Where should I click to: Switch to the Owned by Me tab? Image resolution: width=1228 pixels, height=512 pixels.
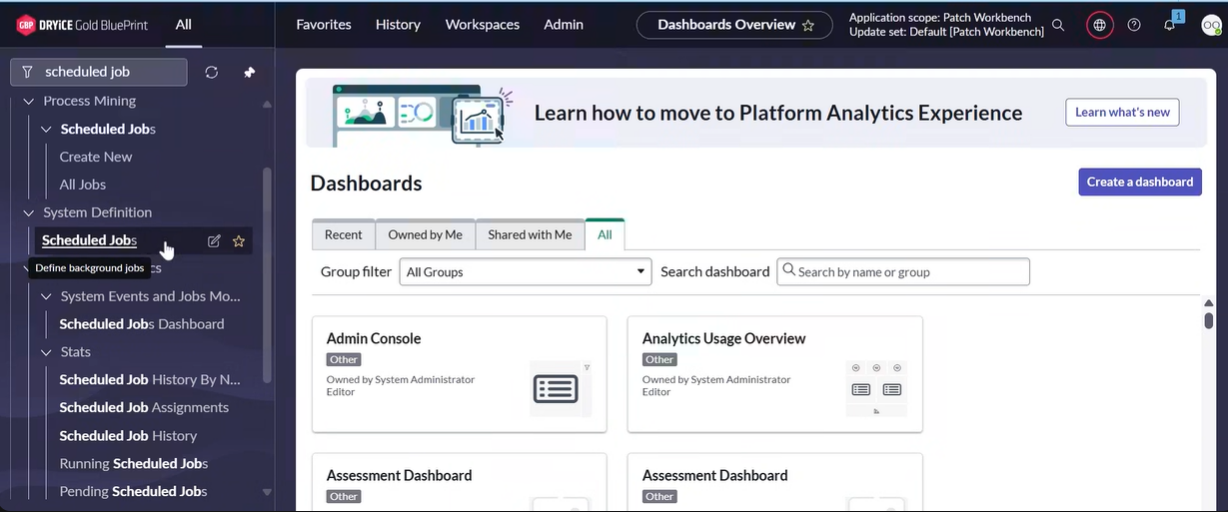click(425, 234)
